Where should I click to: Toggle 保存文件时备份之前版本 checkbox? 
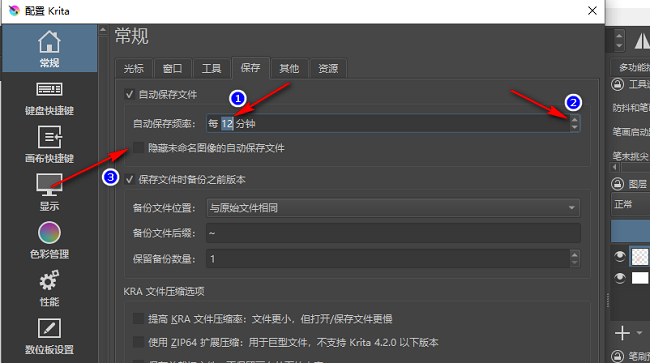tap(129, 179)
